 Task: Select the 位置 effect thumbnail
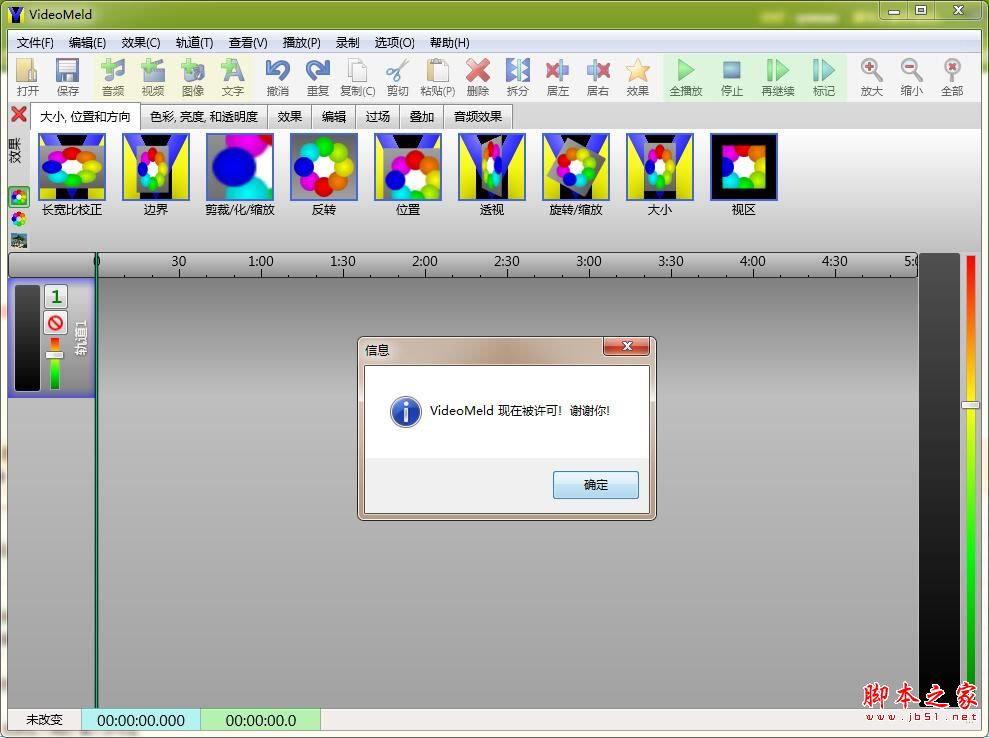click(x=407, y=167)
